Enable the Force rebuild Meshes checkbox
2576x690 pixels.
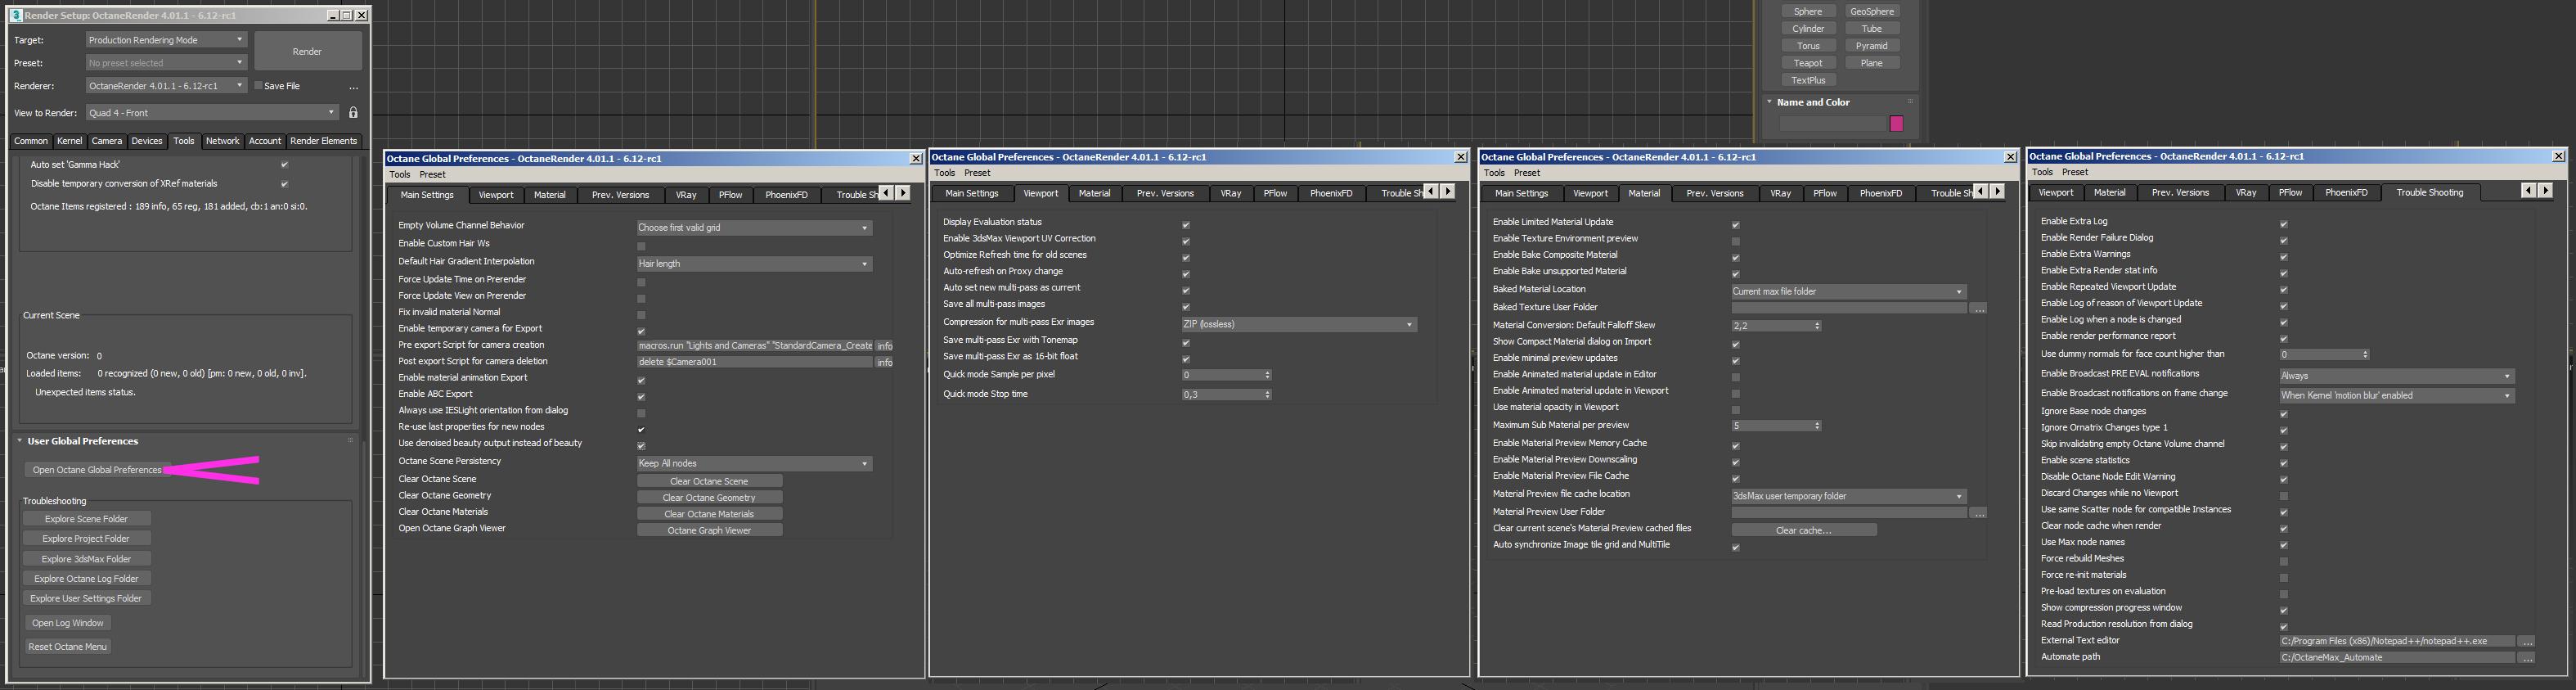tap(2284, 561)
